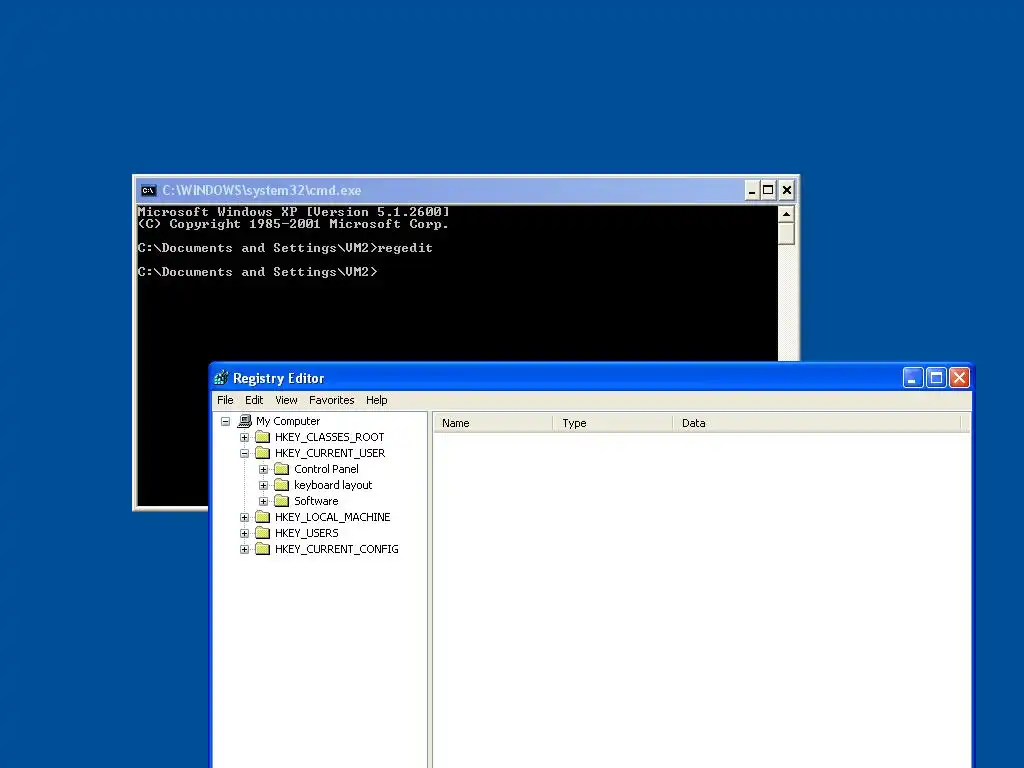The height and width of the screenshot is (768, 1024).
Task: Click the keyboard layout folder icon
Action: coord(281,485)
